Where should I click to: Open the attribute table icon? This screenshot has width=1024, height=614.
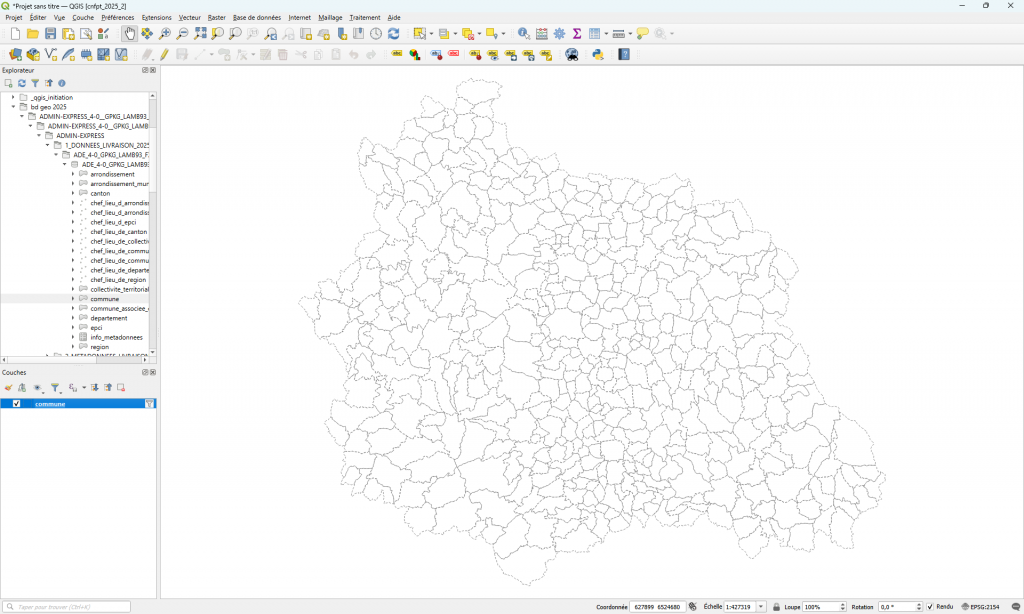pos(595,34)
